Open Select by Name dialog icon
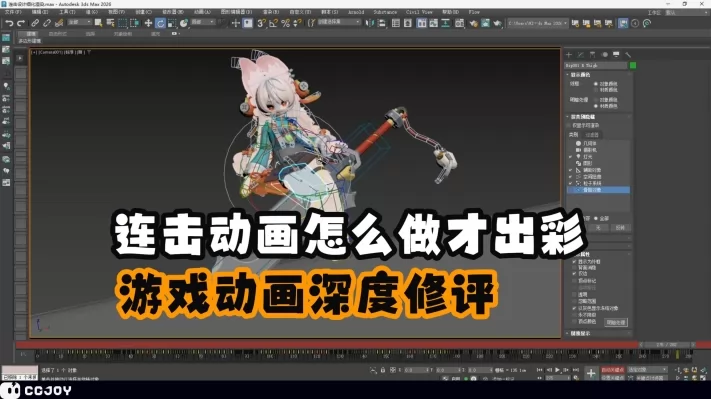 pyautogui.click(x=110, y=23)
